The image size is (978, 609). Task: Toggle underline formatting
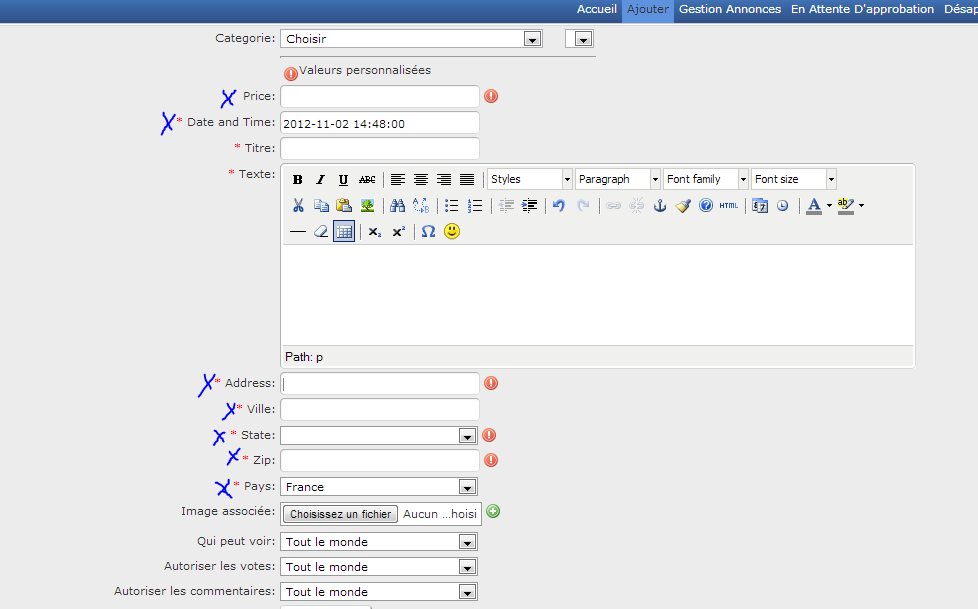tap(343, 180)
